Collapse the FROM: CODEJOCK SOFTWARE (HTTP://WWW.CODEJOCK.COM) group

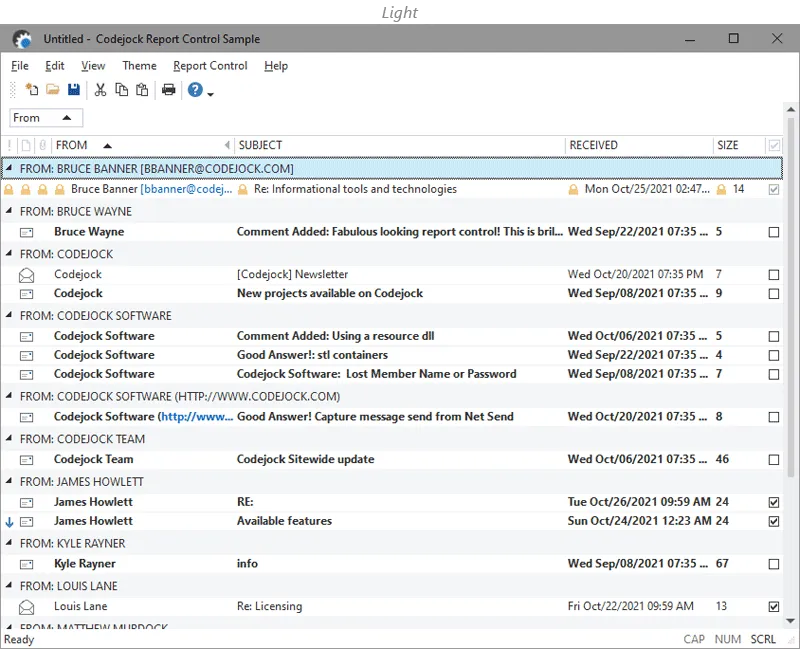(x=9, y=395)
